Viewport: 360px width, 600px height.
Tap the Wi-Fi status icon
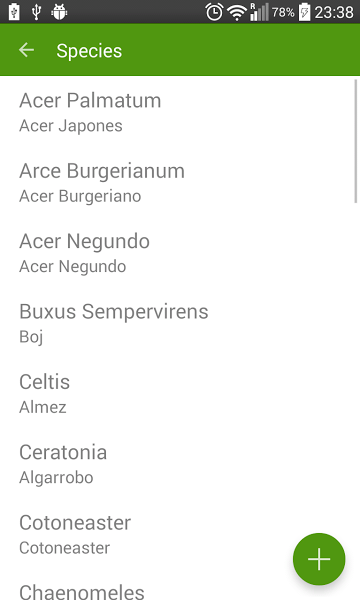[237, 13]
